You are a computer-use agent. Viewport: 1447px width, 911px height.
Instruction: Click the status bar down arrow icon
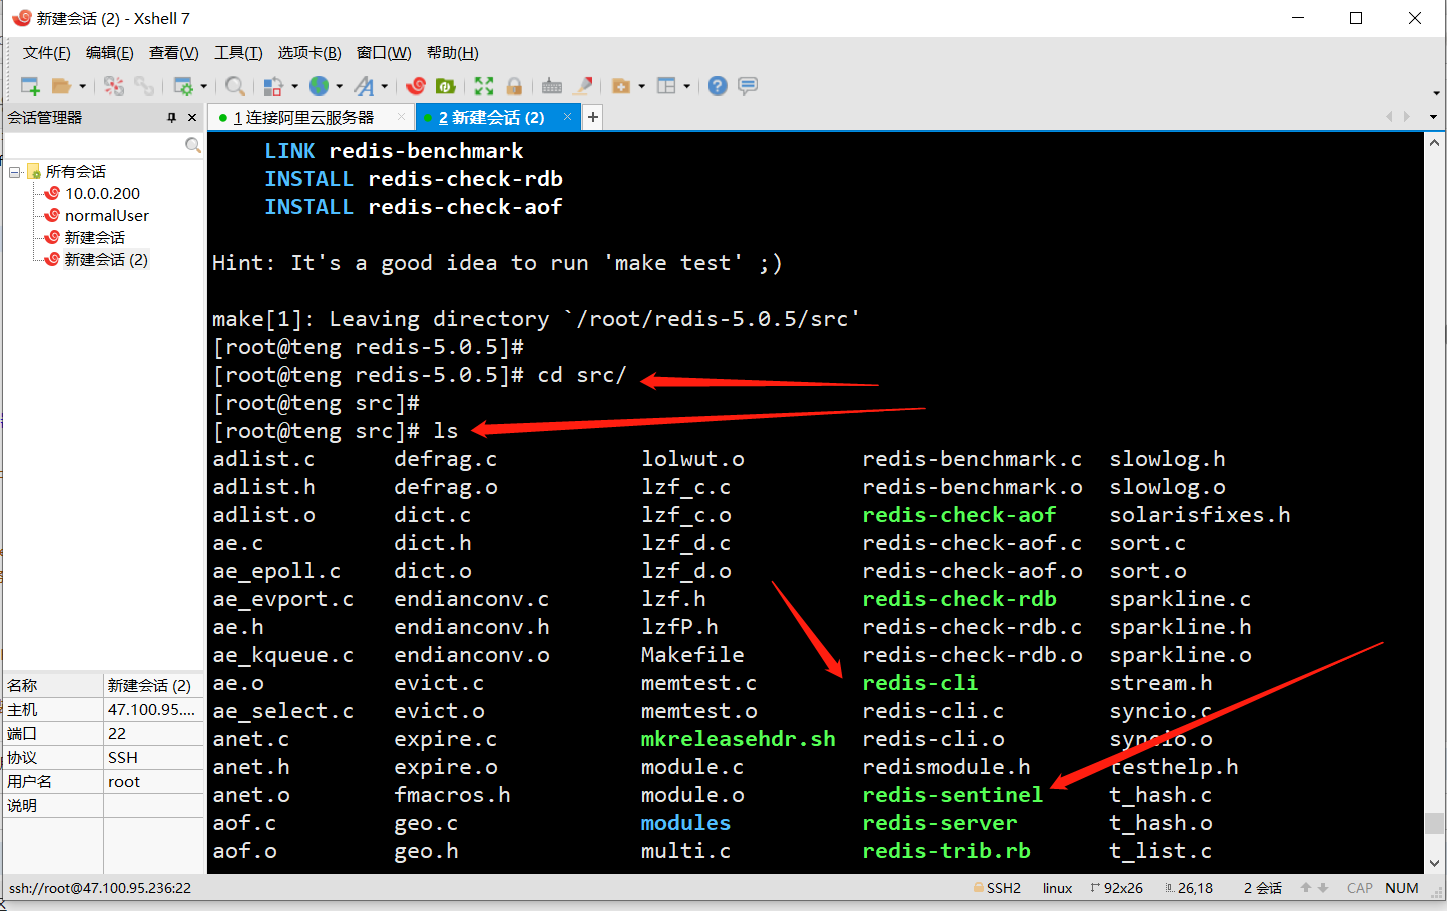1323,888
